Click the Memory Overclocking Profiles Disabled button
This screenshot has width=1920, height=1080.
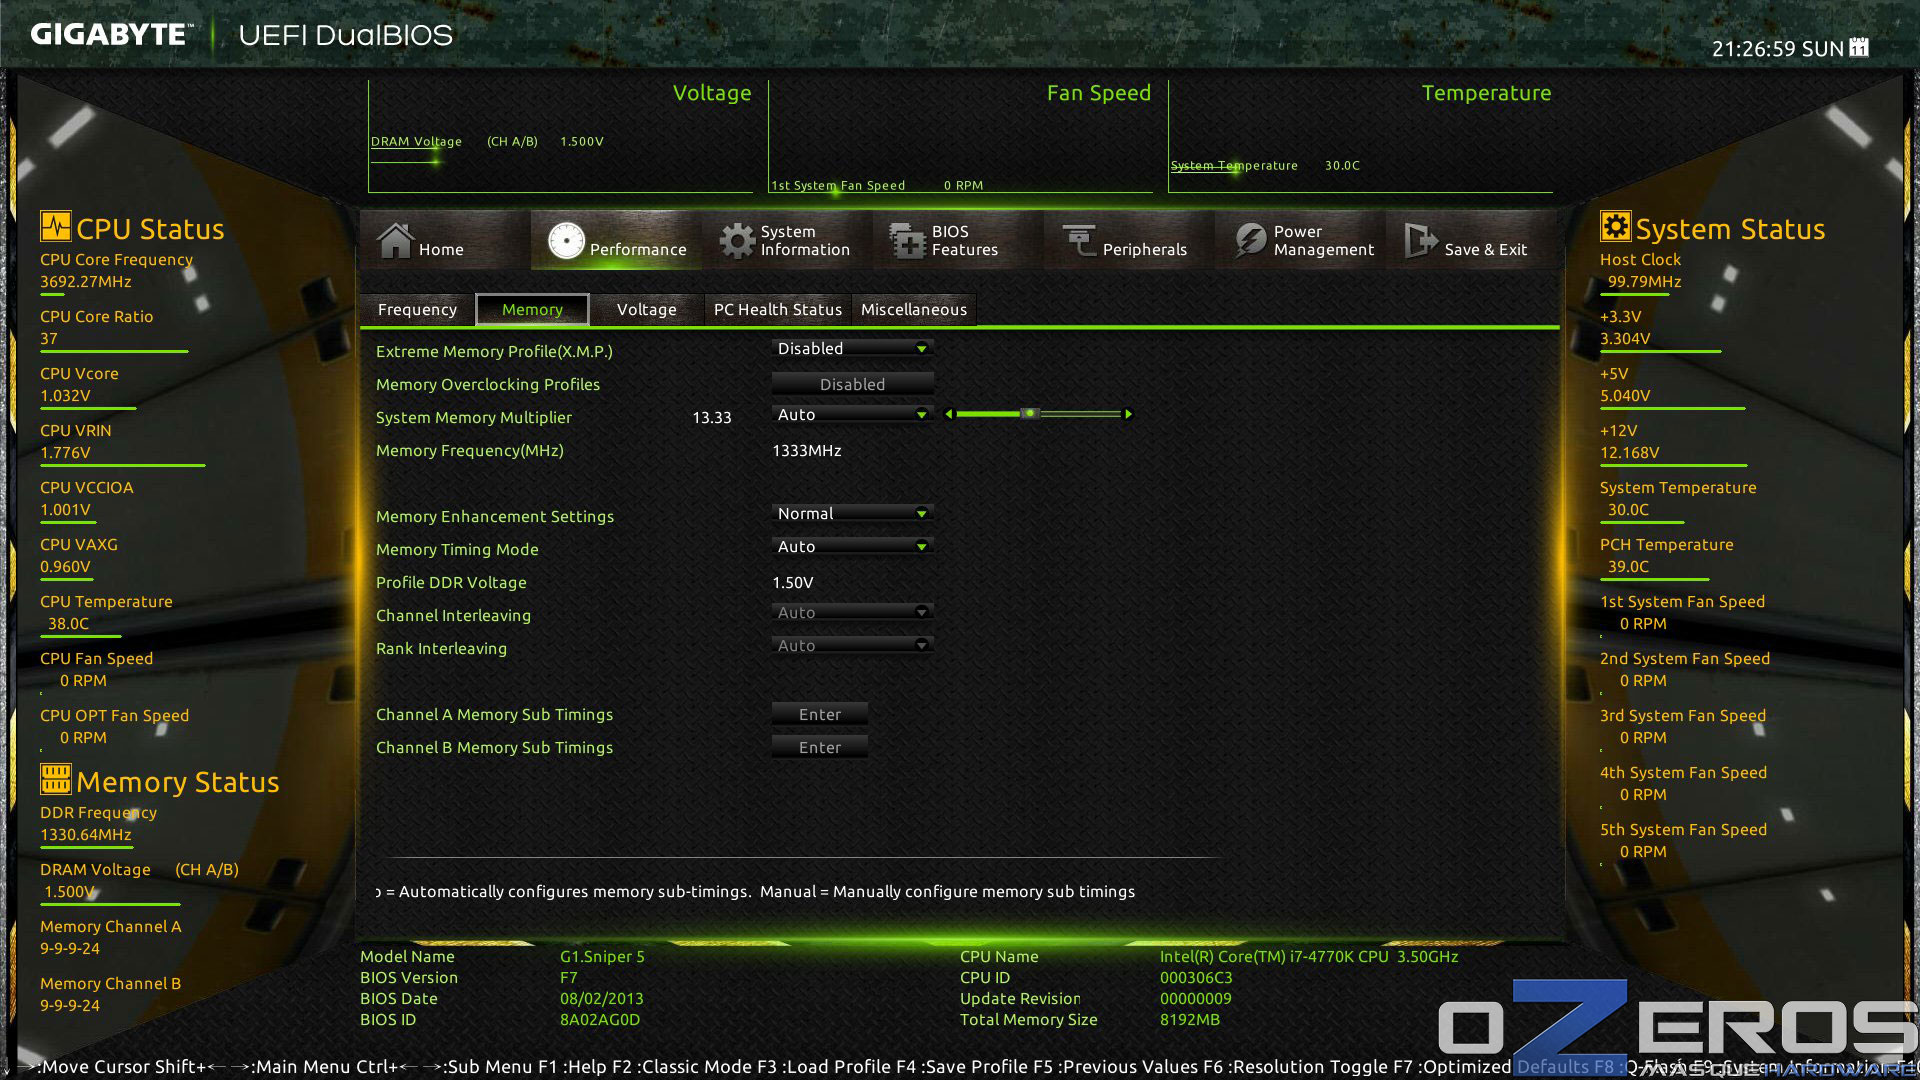[852, 384]
